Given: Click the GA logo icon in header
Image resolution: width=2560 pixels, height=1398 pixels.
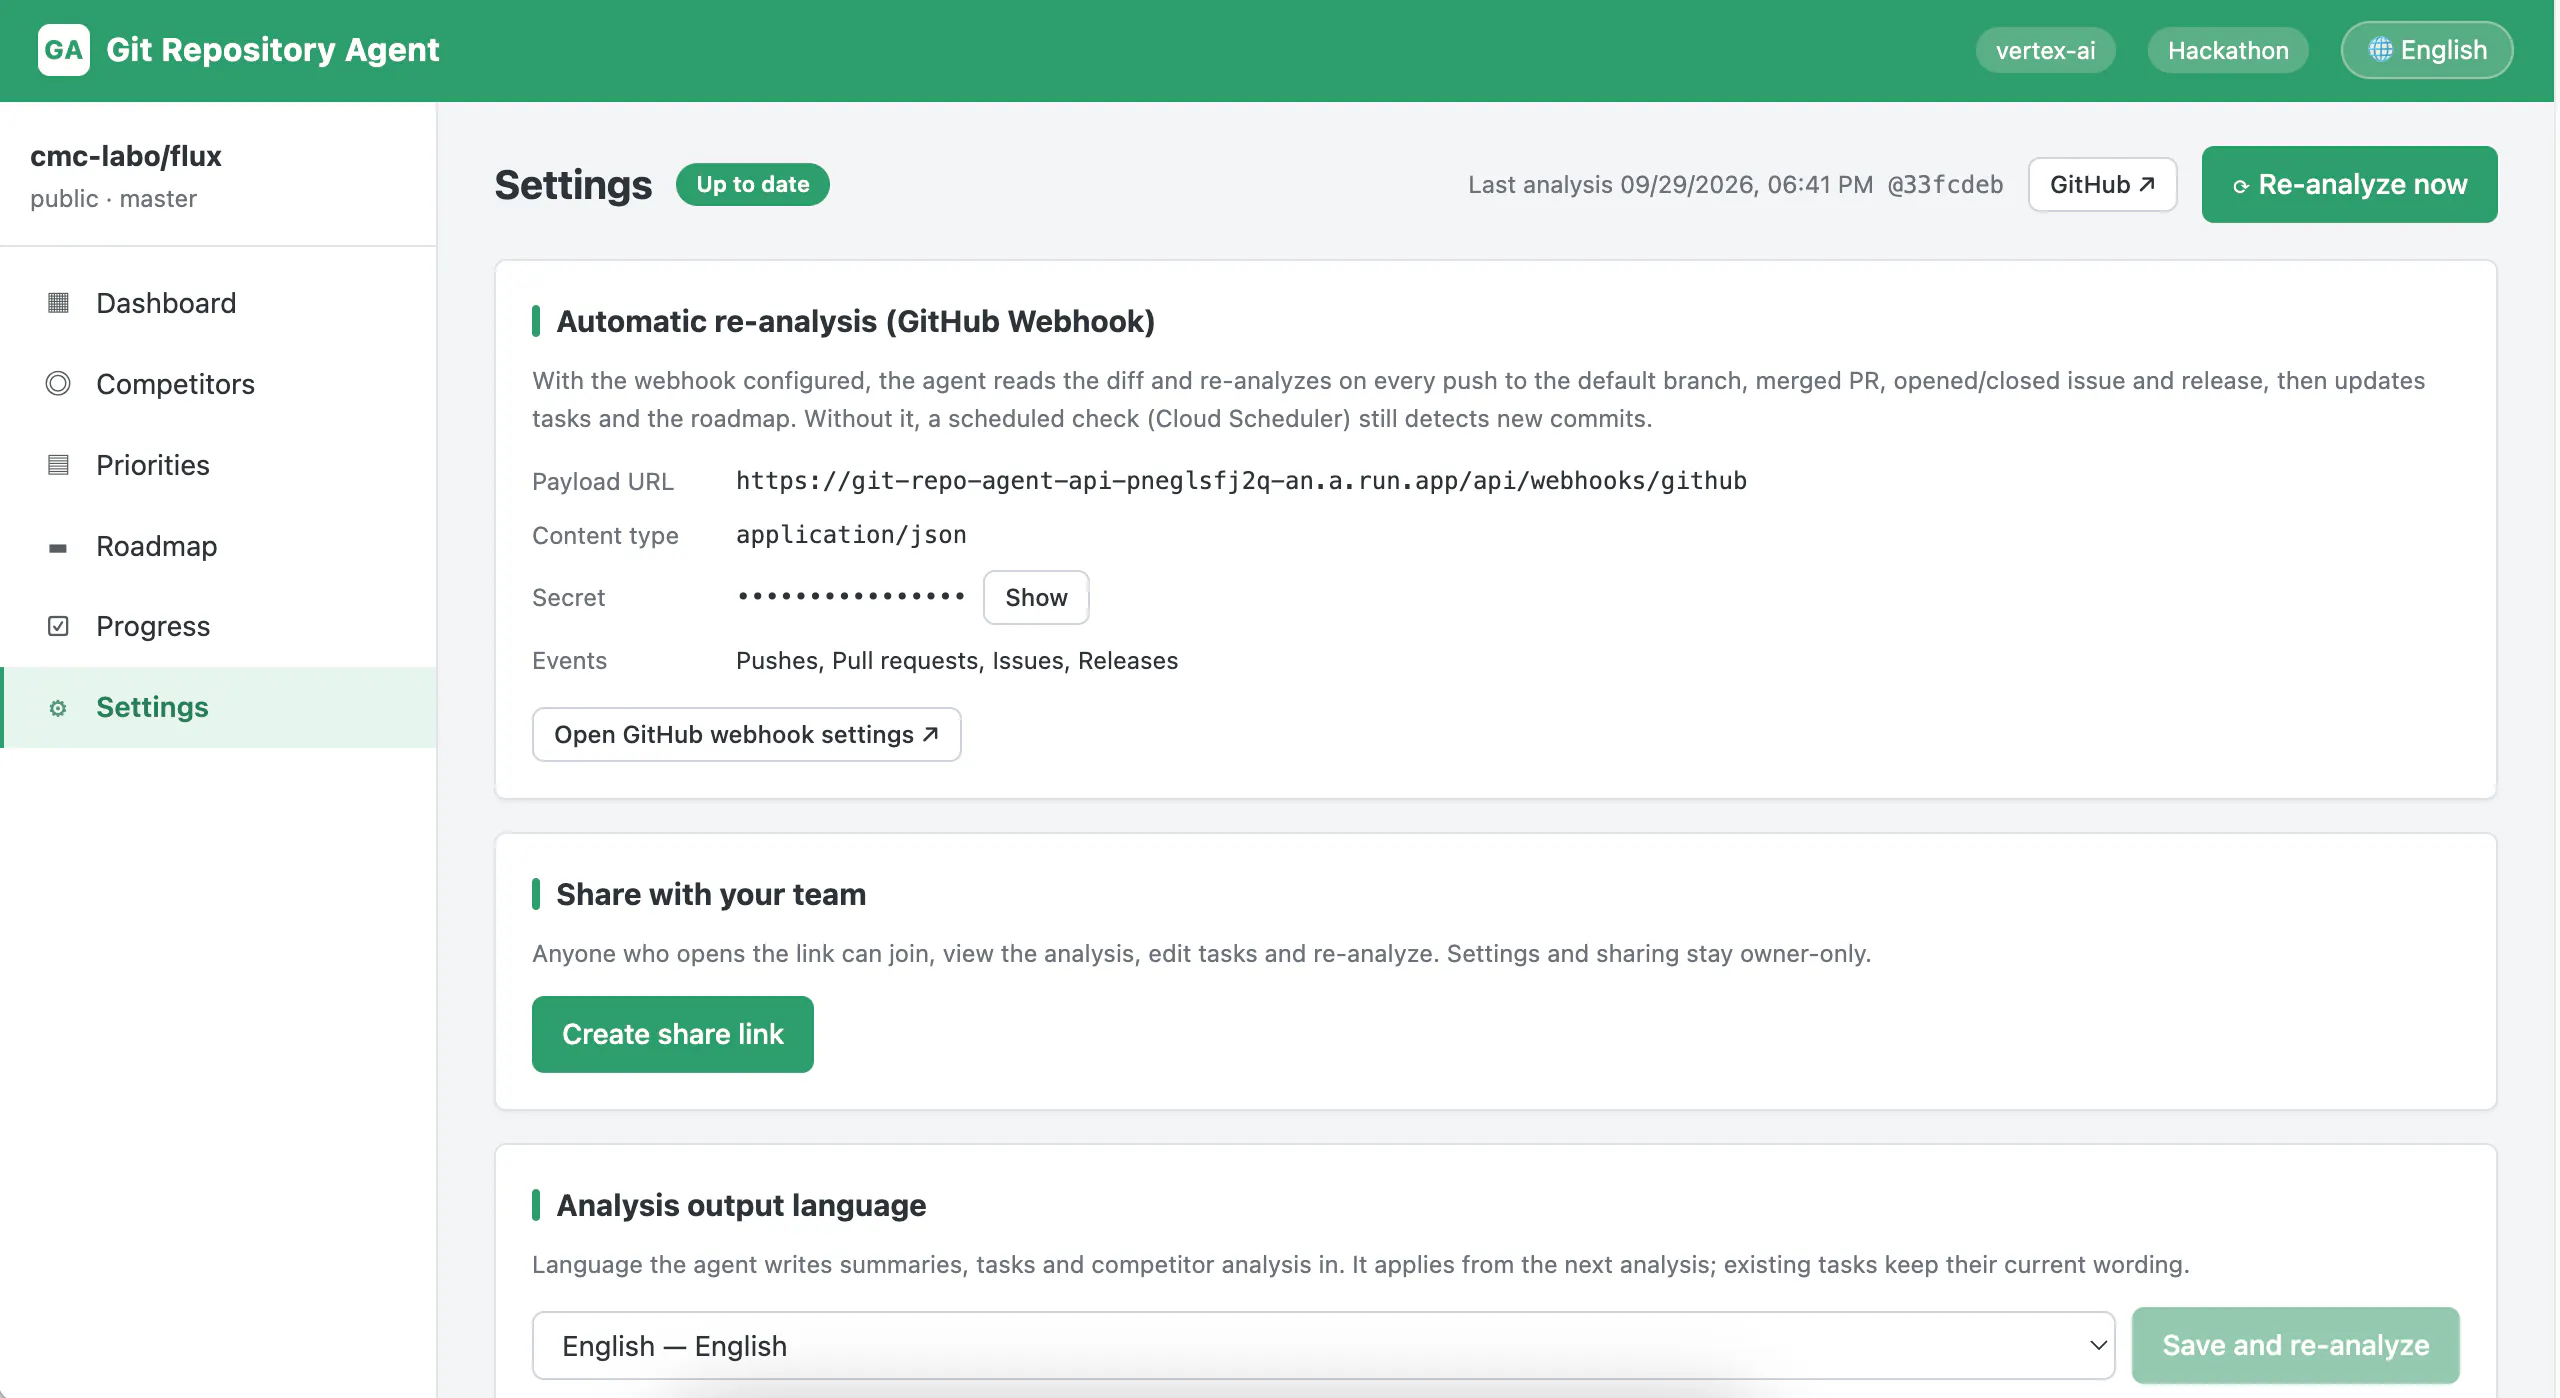Looking at the screenshot, I should pos(64,50).
